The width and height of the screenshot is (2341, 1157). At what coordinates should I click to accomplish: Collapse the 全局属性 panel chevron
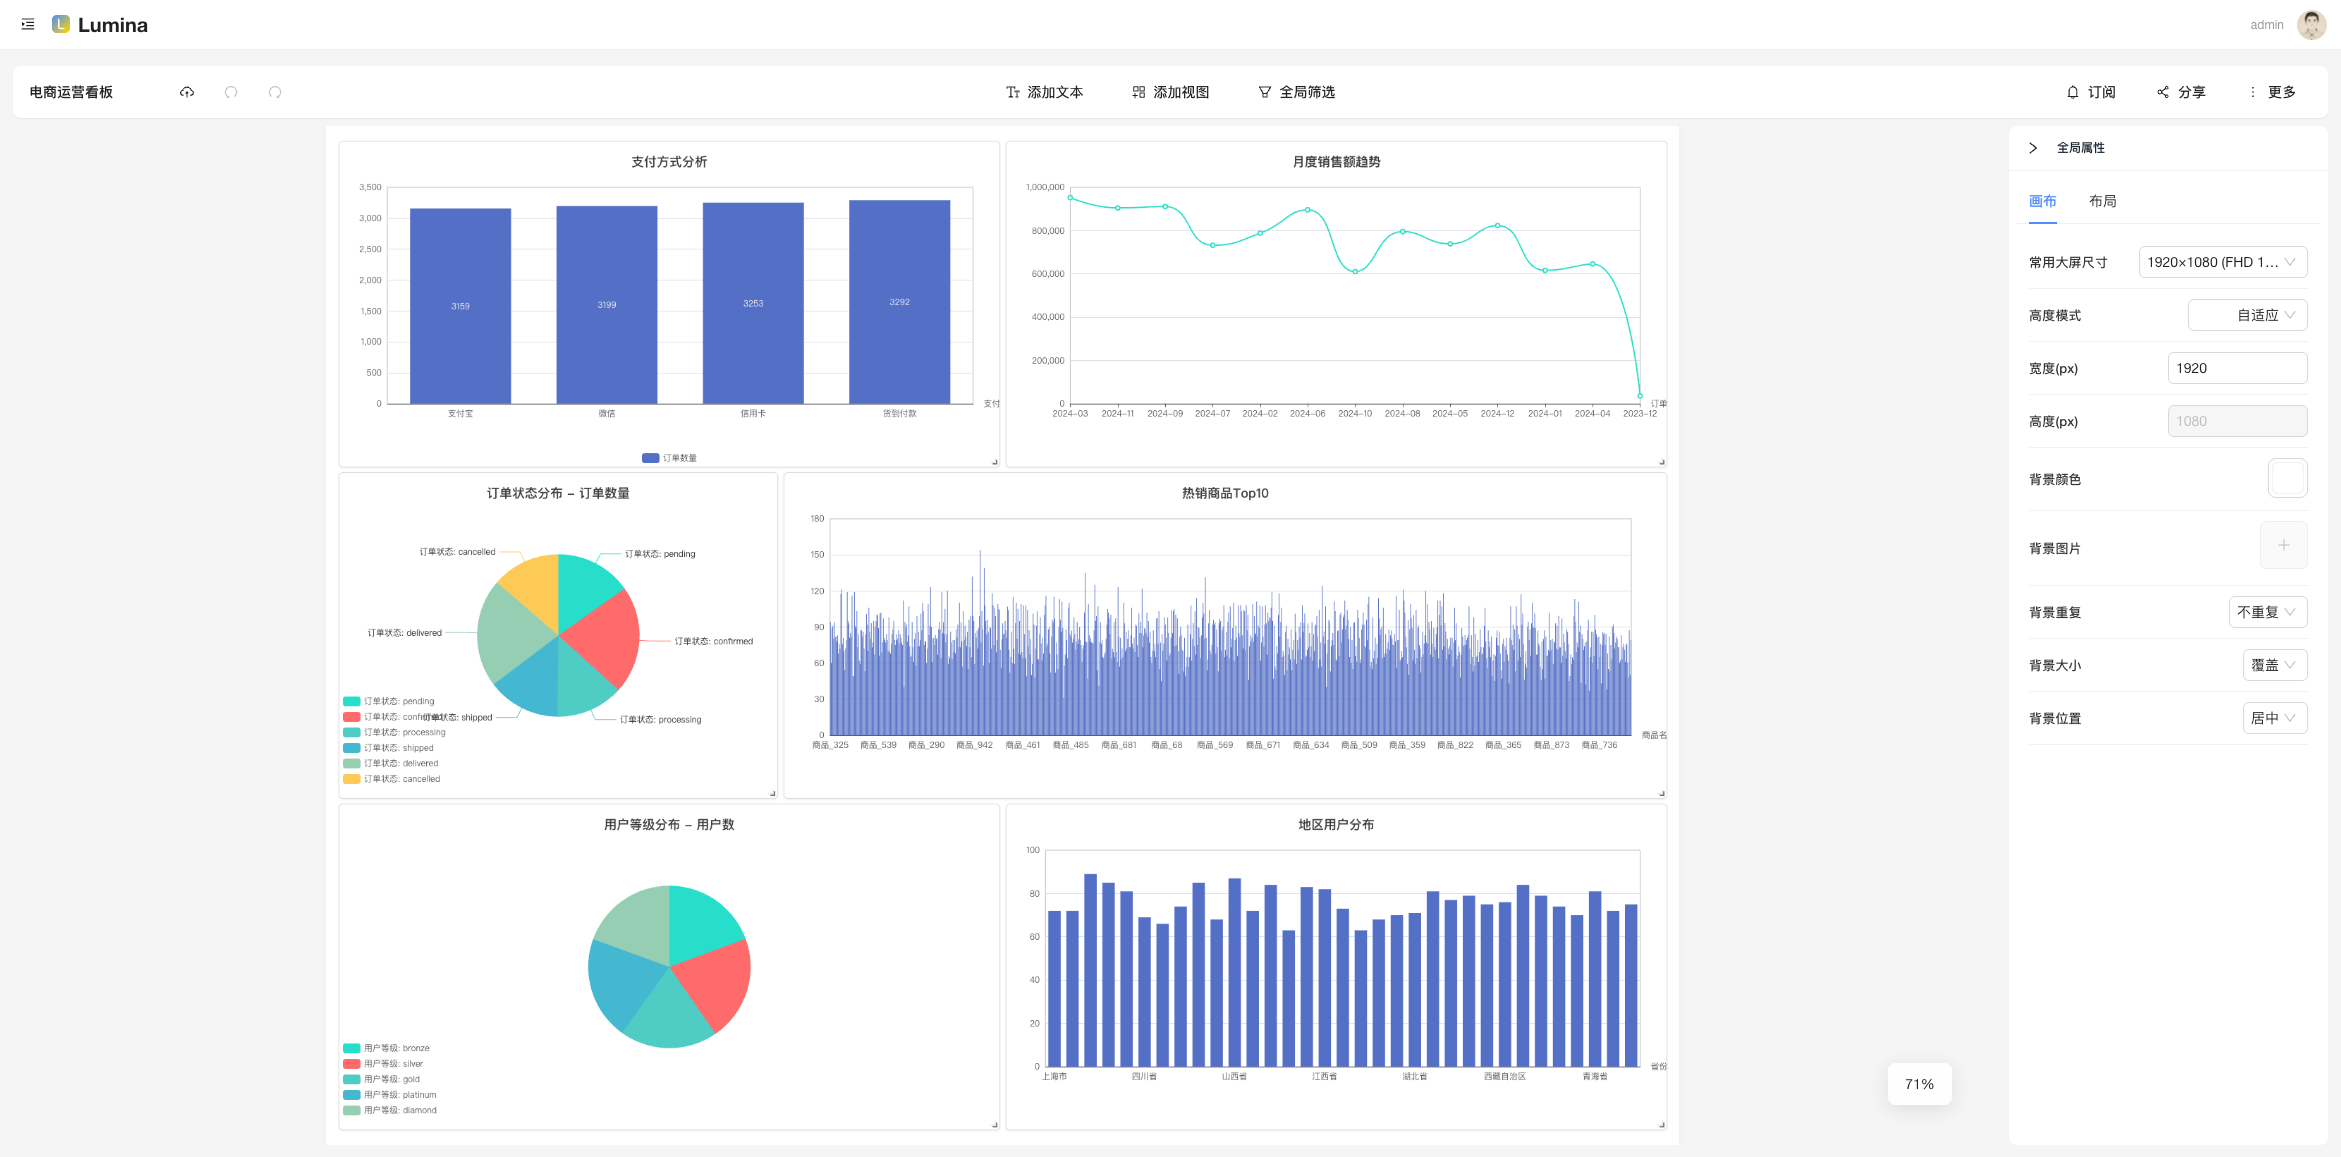pos(2033,148)
